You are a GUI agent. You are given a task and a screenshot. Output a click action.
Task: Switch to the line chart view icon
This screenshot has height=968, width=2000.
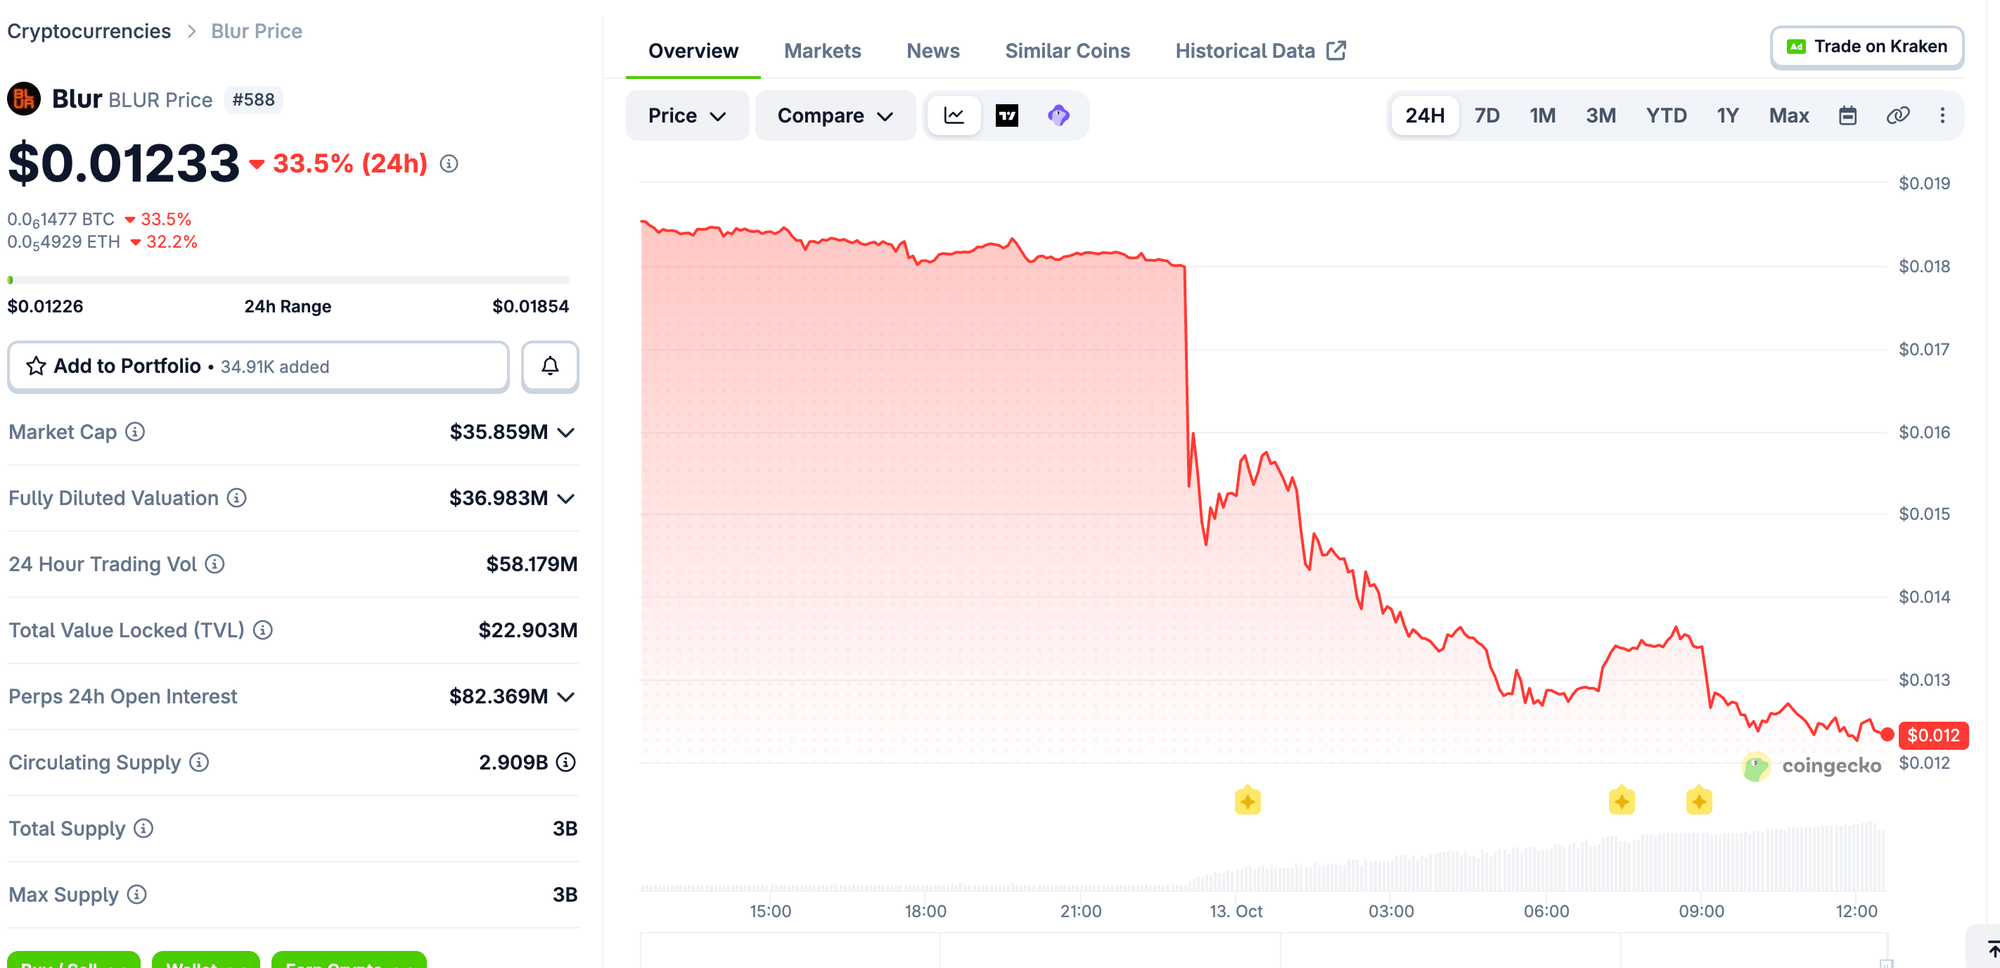954,116
